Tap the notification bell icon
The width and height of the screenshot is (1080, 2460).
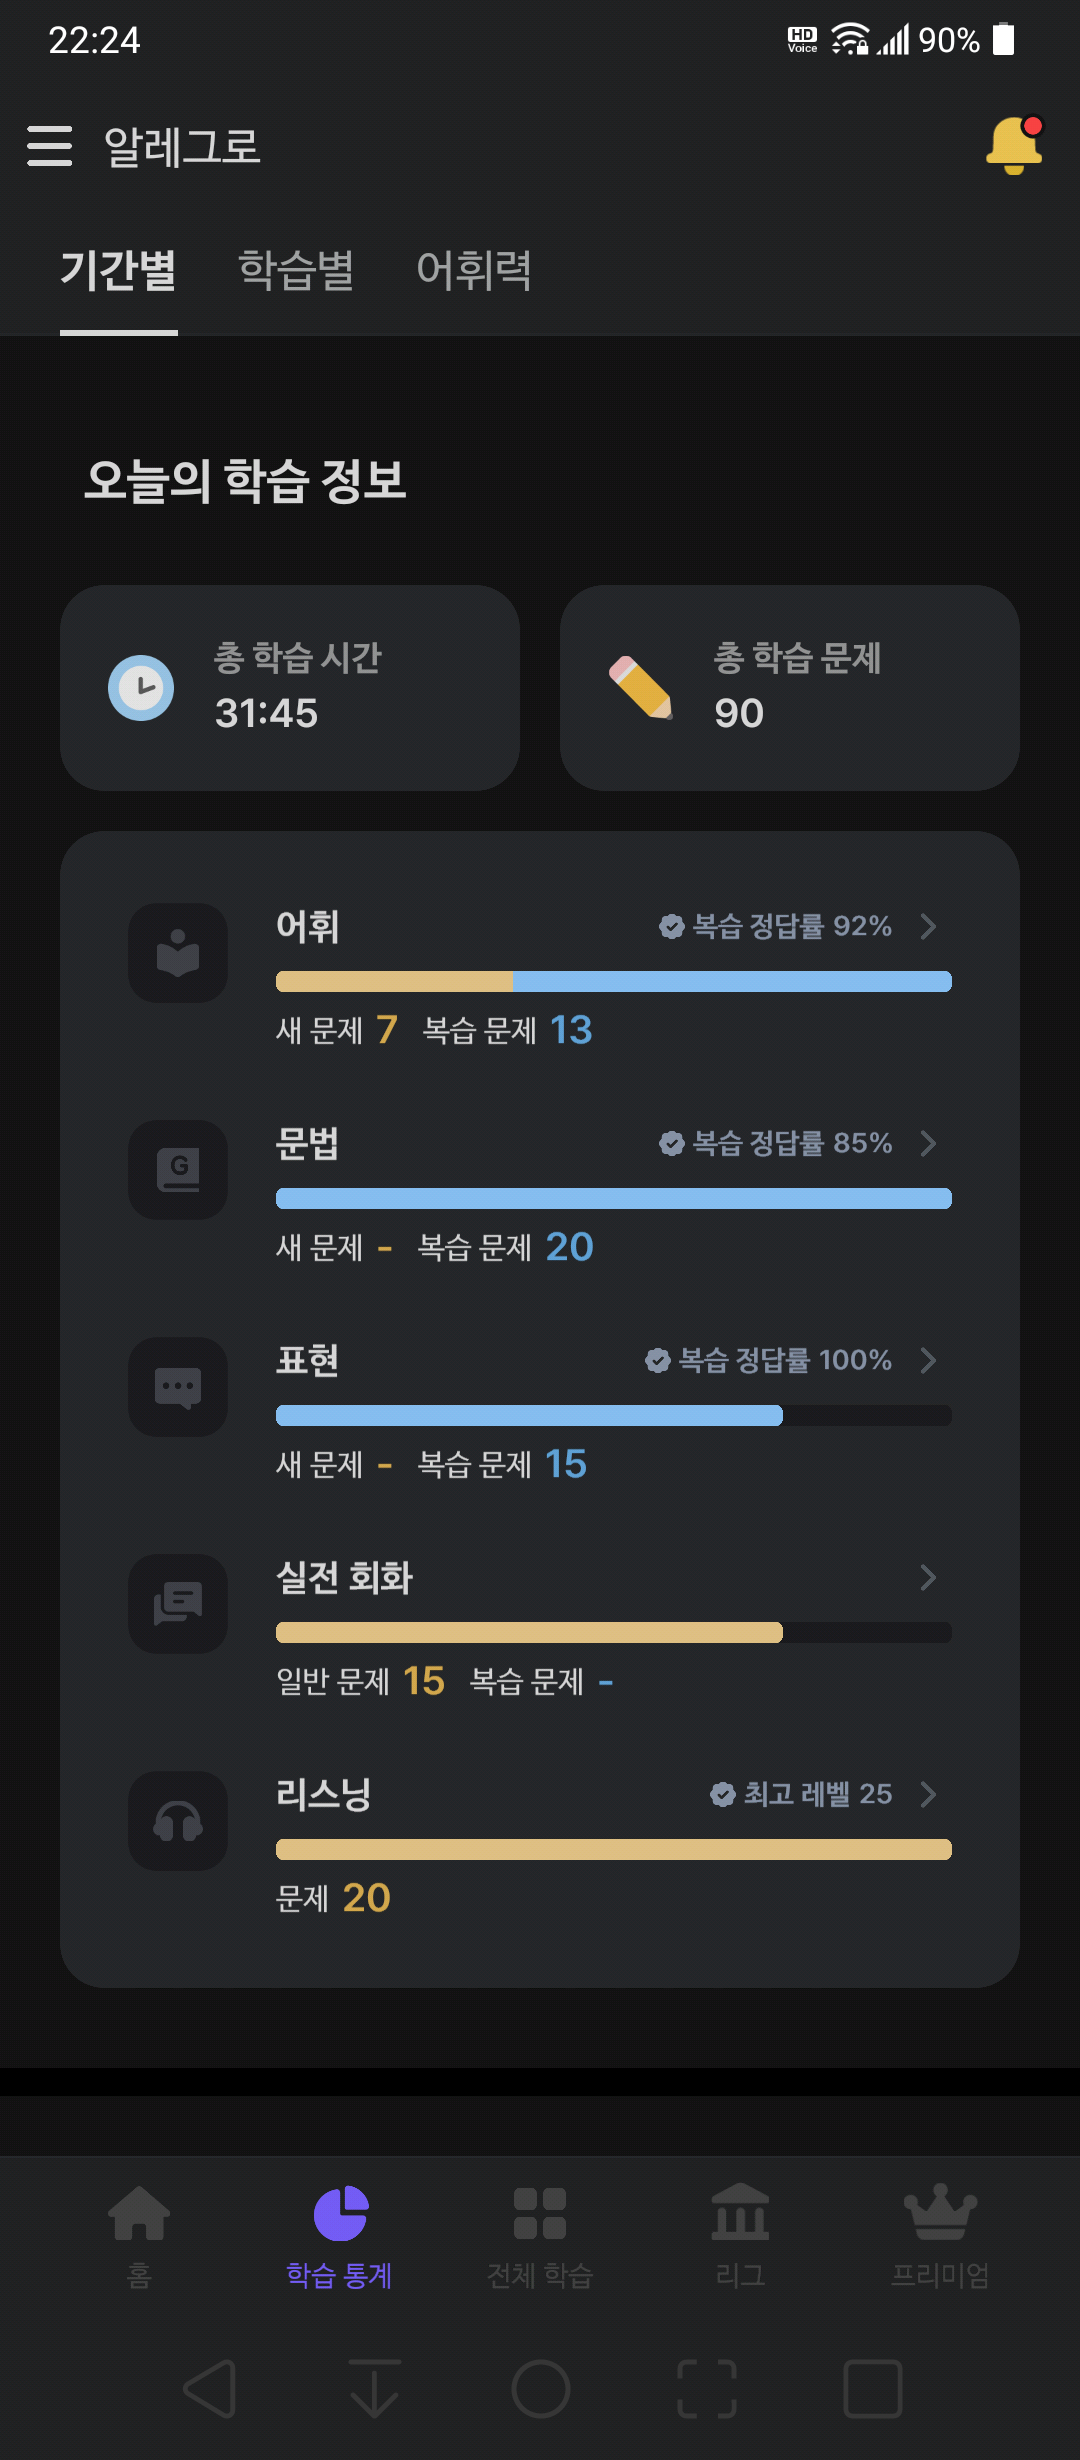coord(1015,146)
